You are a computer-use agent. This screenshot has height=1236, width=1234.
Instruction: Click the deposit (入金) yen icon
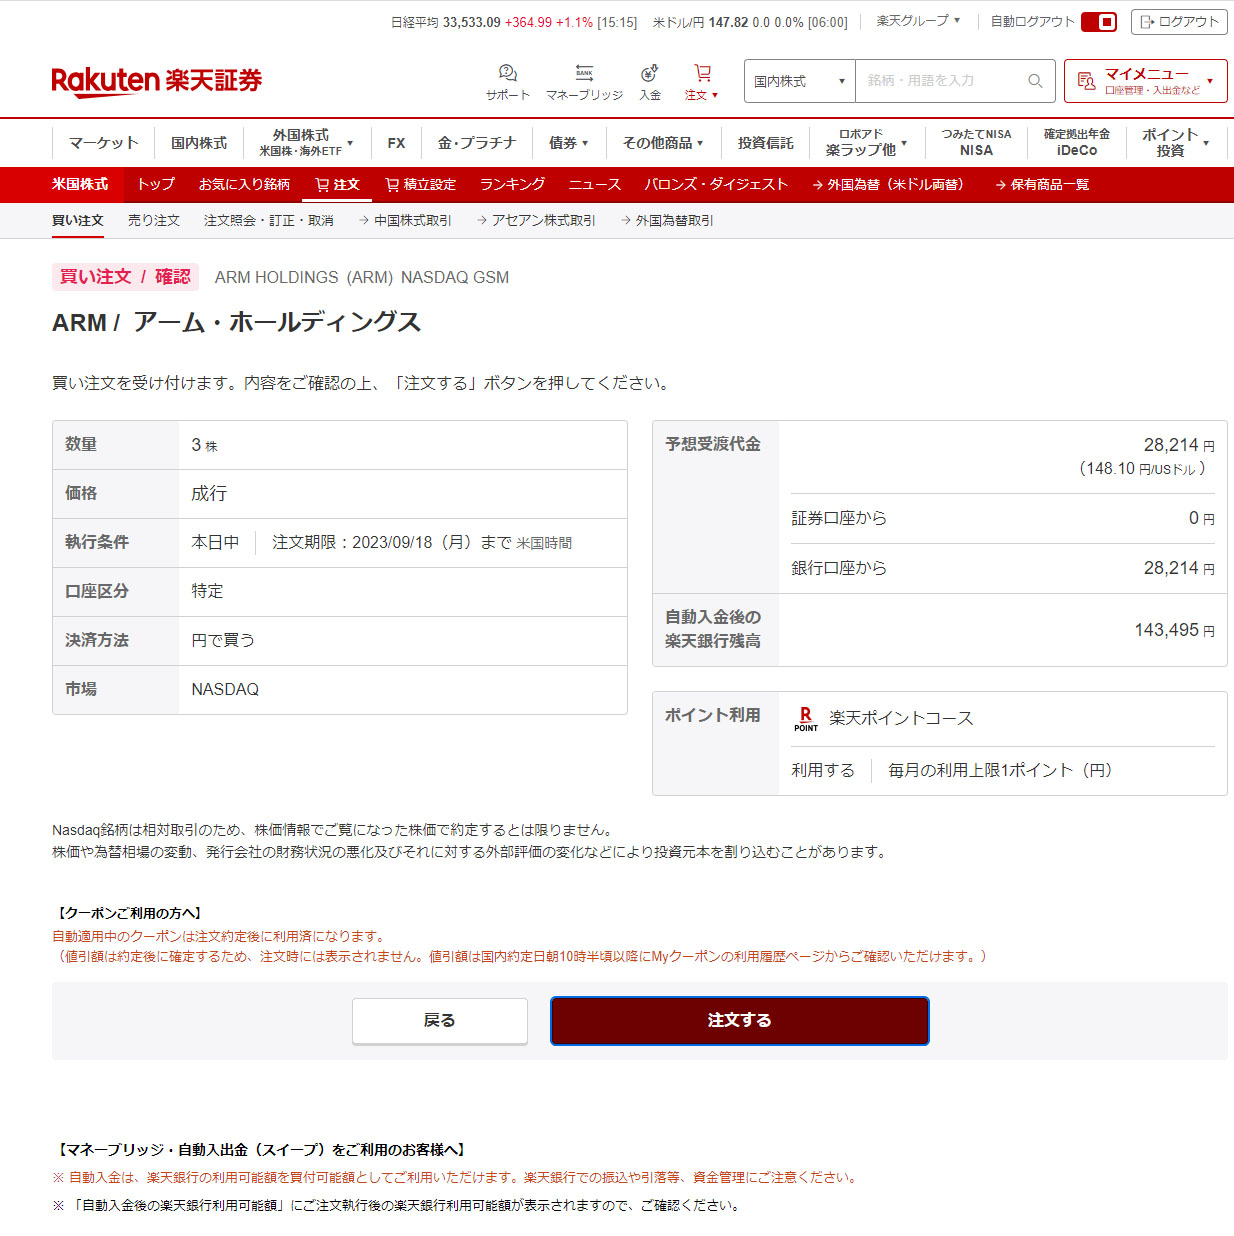(650, 73)
